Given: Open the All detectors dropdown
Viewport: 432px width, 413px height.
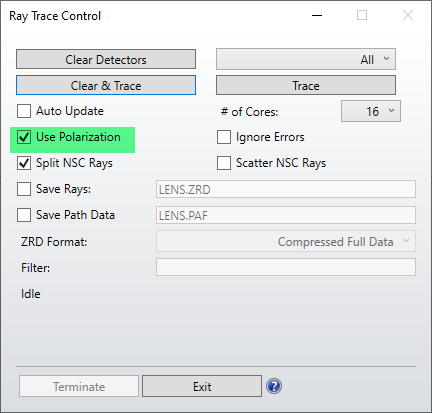Looking at the screenshot, I should click(306, 59).
